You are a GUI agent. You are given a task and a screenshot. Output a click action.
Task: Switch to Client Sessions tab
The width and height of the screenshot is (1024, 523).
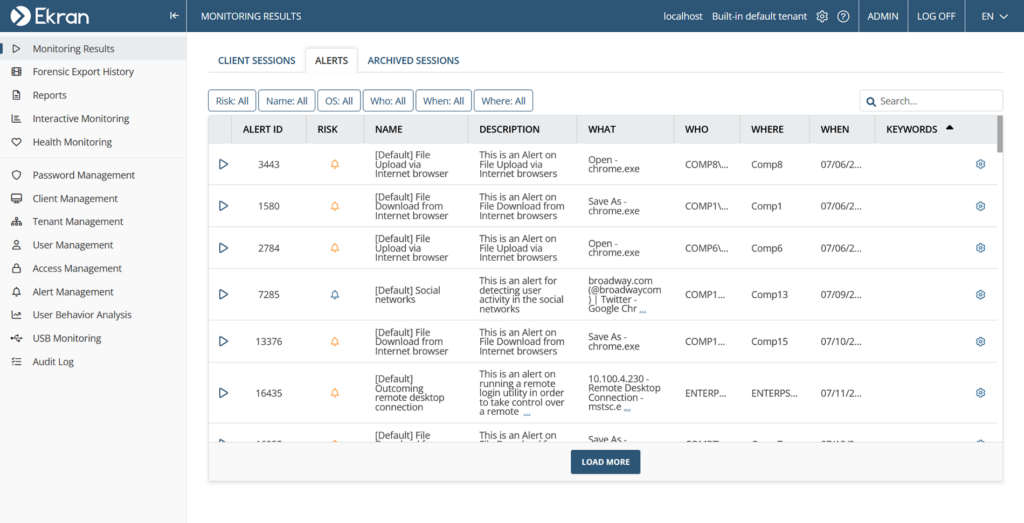257,61
